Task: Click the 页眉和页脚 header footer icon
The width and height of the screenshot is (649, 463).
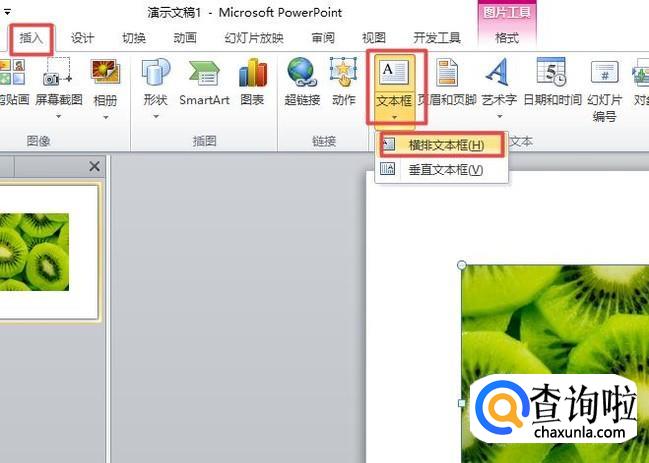Action: tap(447, 72)
